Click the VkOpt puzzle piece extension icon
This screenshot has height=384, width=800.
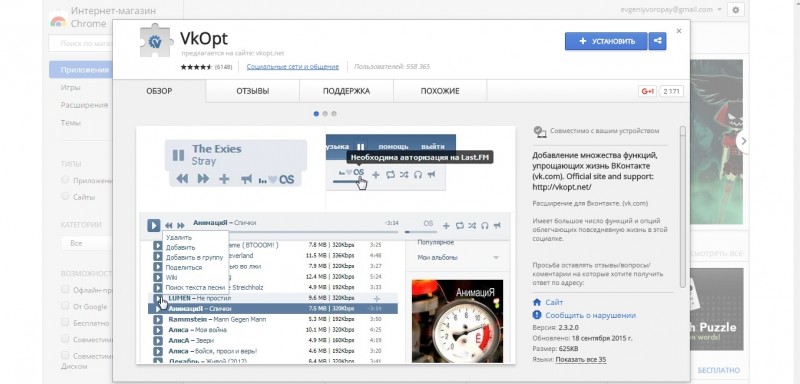click(x=156, y=40)
